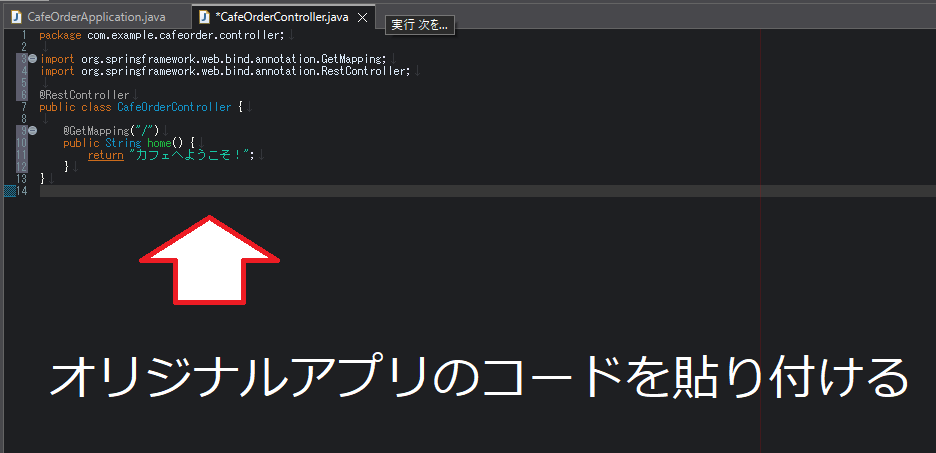Switch to the CafeOrderApplication.java tab
The width and height of the screenshot is (936, 453).
point(96,17)
